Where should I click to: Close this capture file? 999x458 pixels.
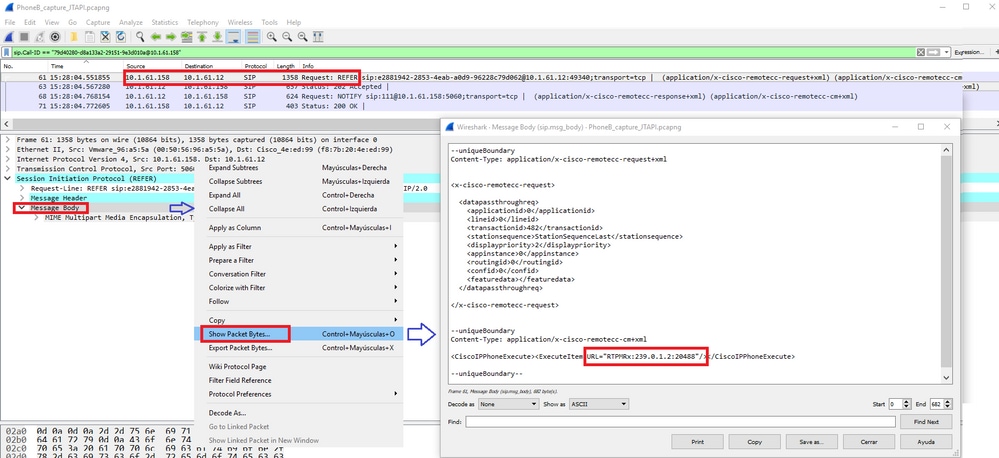point(105,36)
